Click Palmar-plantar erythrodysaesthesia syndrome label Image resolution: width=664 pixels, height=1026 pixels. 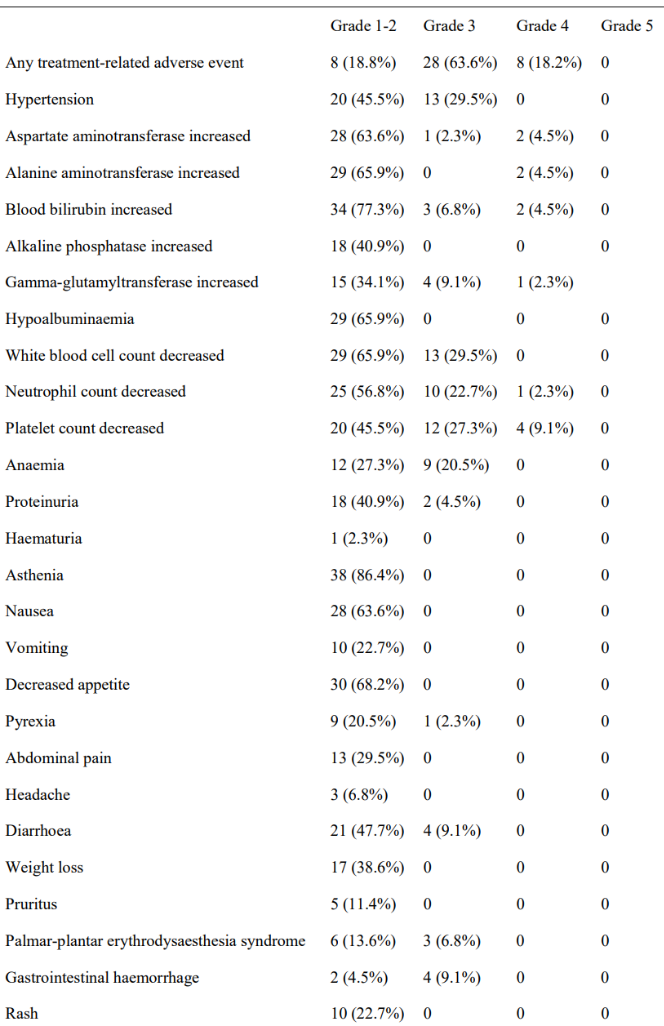click(x=156, y=941)
